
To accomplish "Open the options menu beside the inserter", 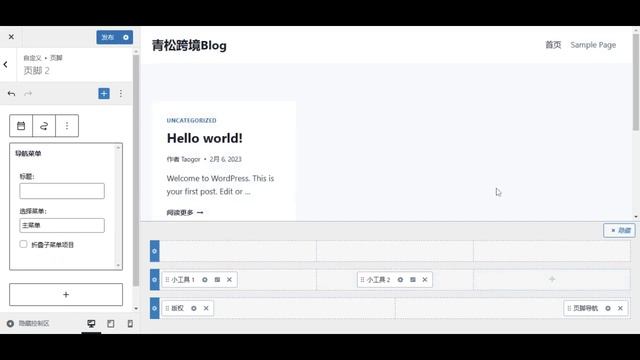I will click(121, 93).
